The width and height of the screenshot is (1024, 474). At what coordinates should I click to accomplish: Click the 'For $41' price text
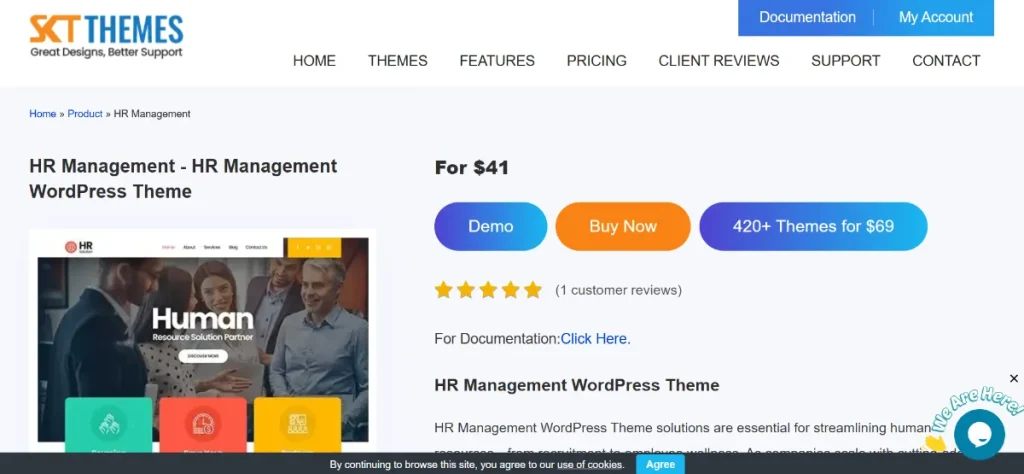click(x=472, y=168)
